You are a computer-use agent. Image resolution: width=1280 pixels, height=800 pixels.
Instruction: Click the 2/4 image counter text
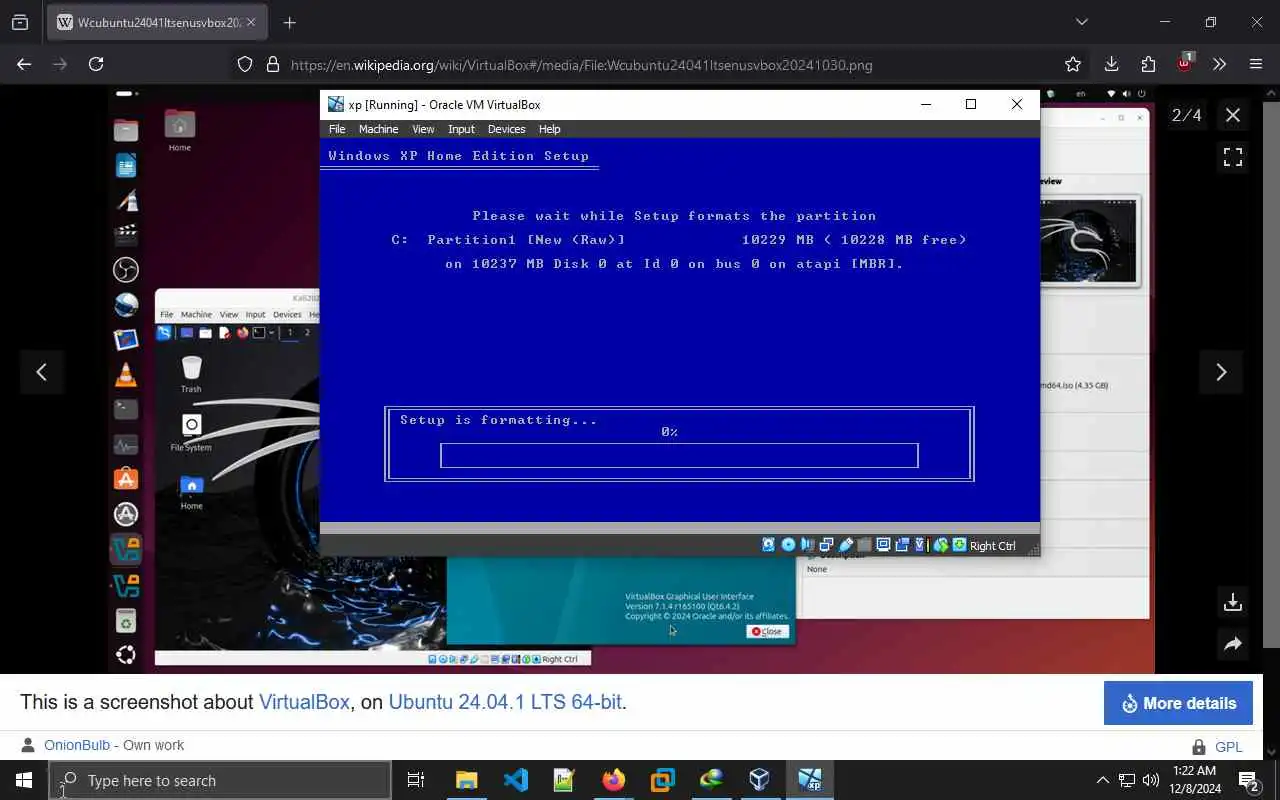(1186, 115)
